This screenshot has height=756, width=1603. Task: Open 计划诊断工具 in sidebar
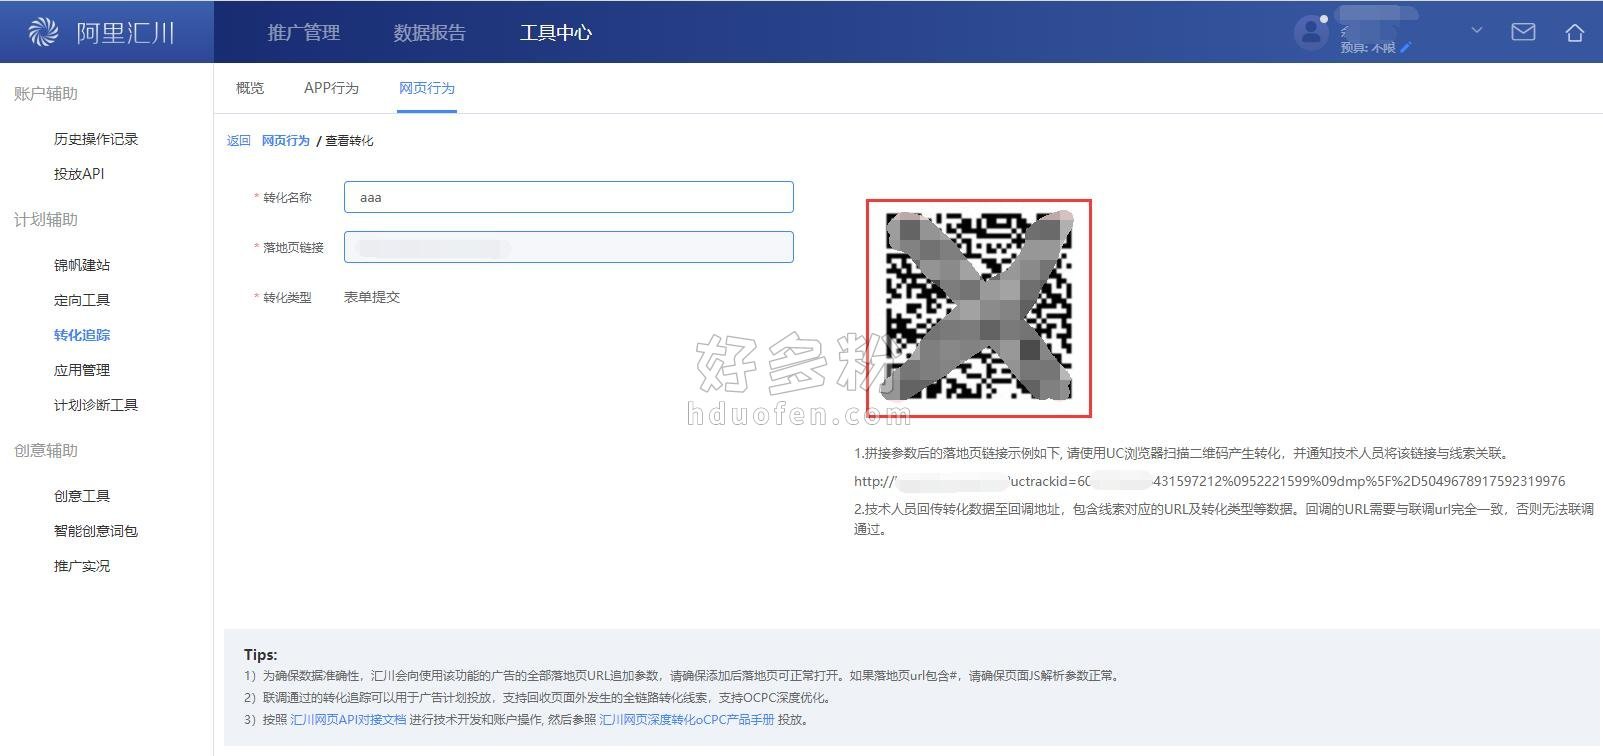[x=96, y=405]
